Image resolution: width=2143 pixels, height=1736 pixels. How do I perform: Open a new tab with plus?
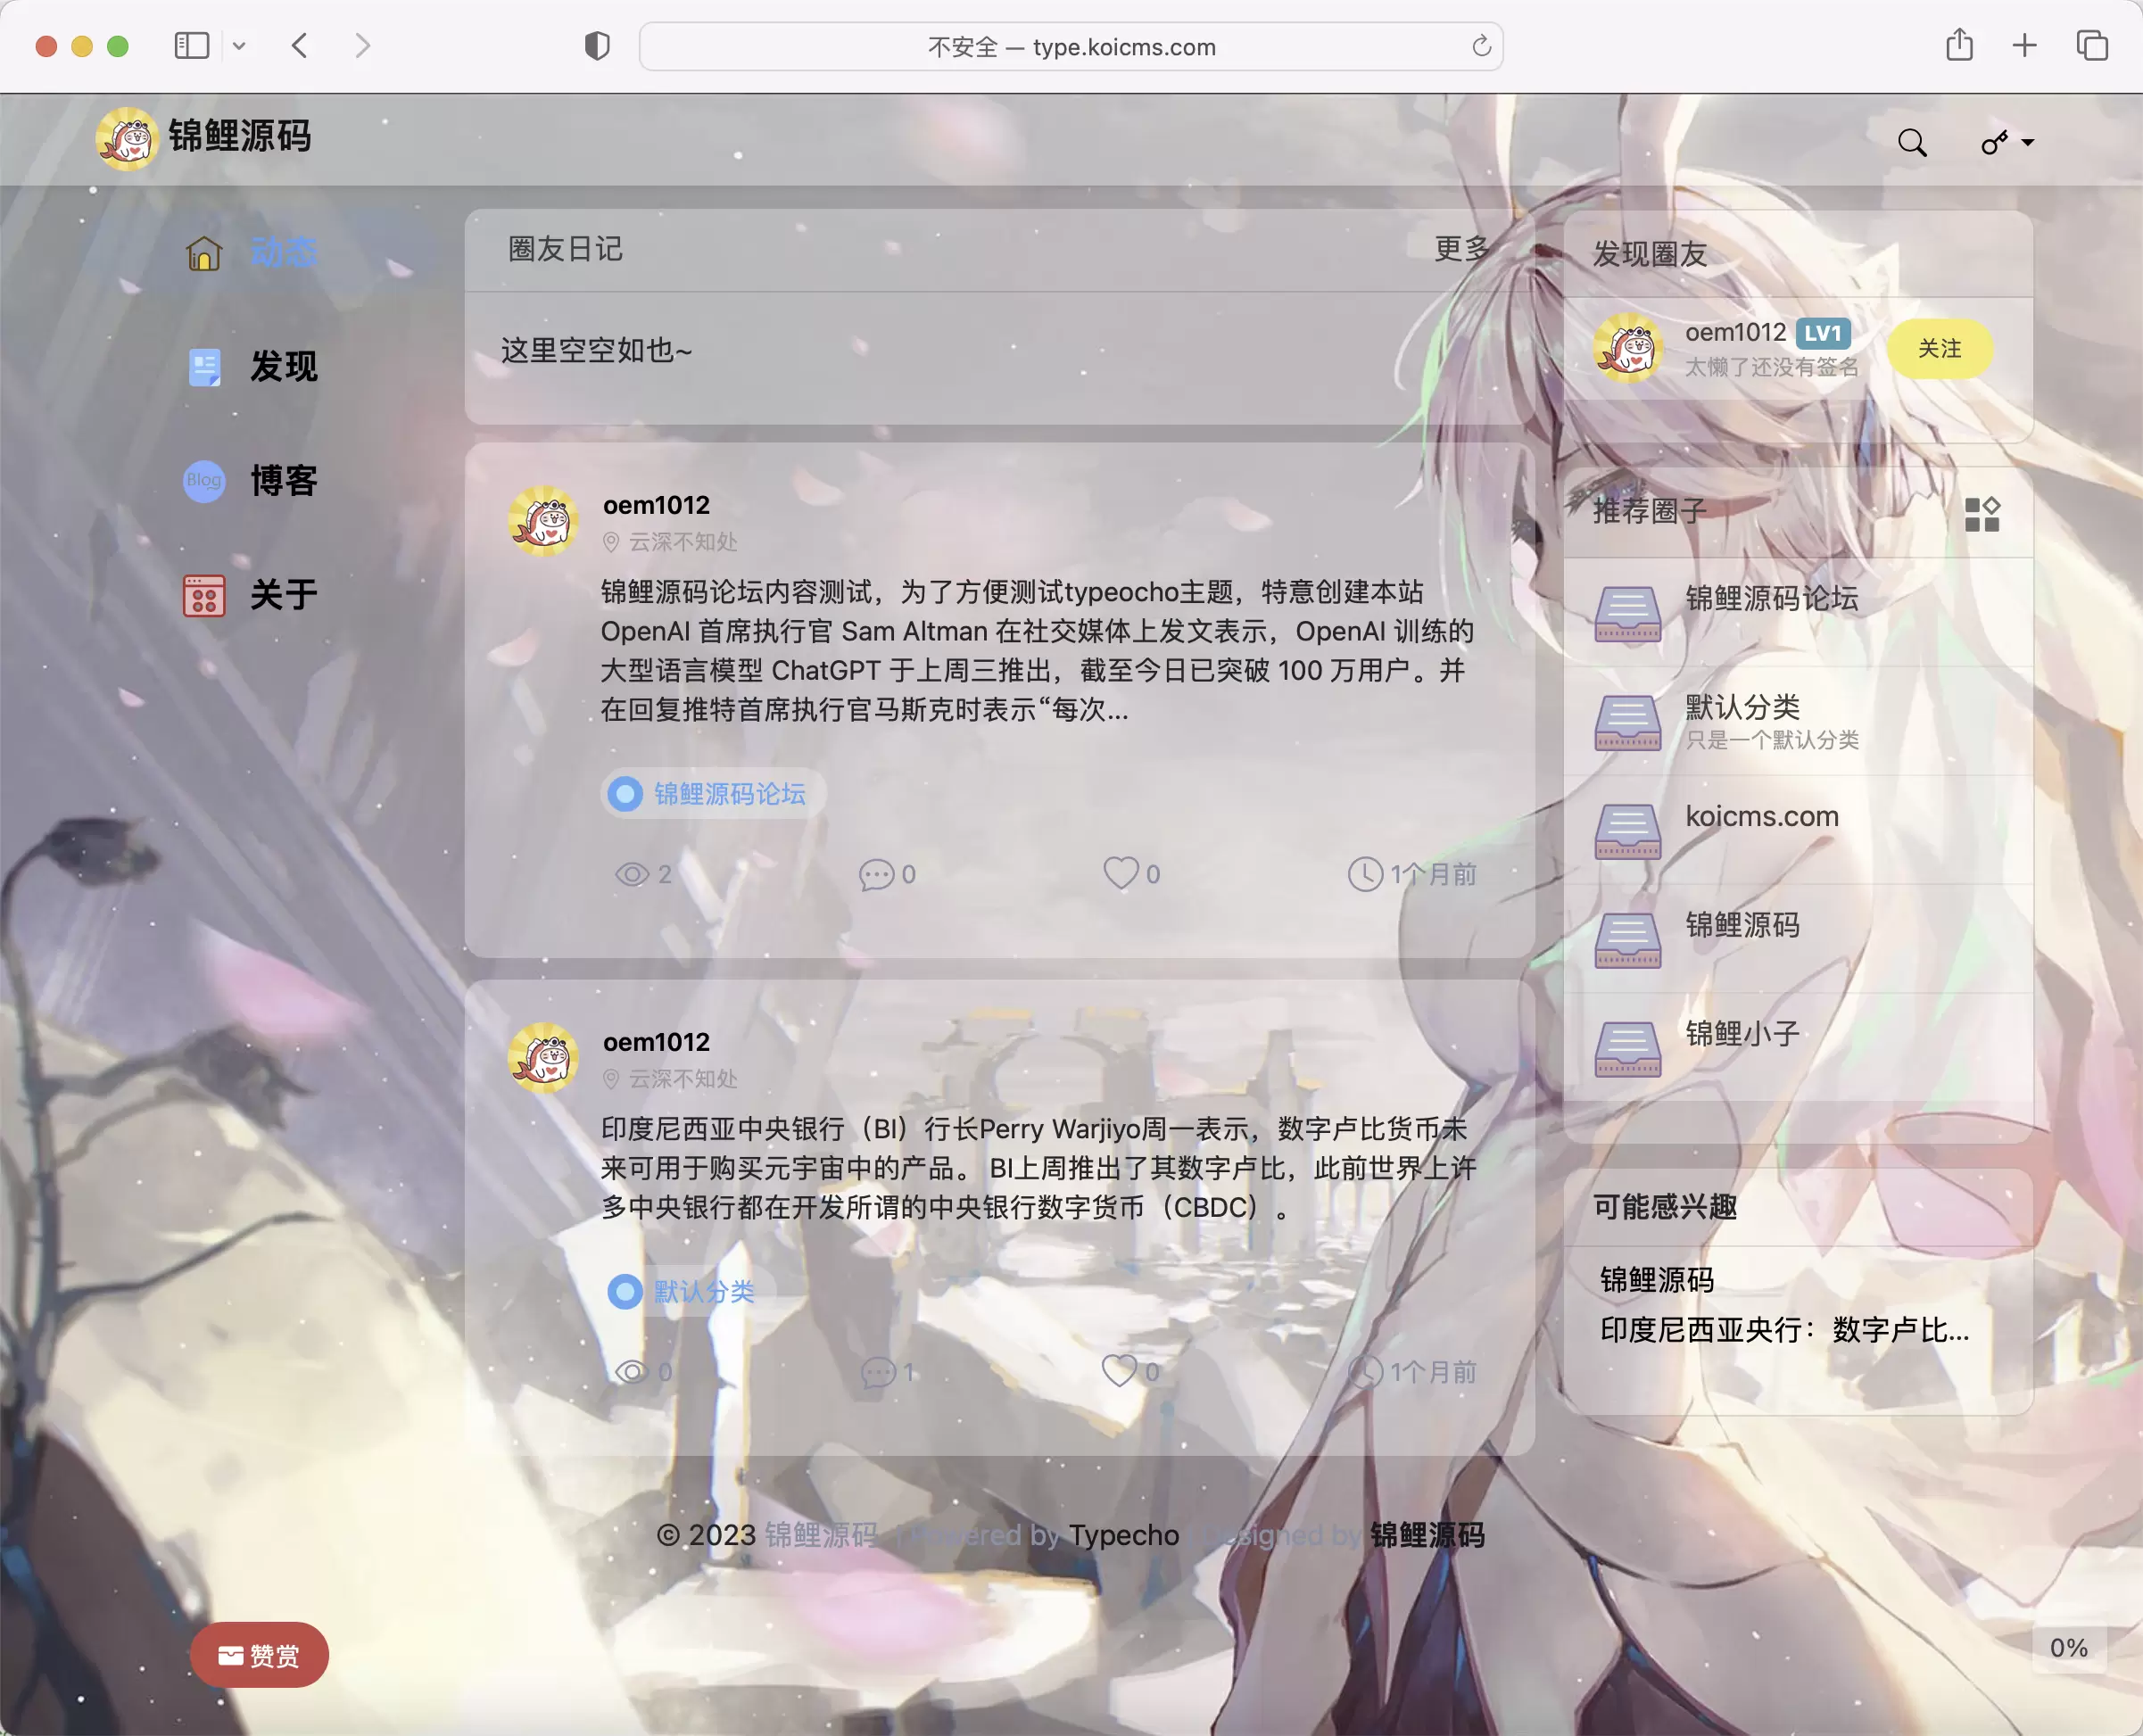pos(2024,46)
